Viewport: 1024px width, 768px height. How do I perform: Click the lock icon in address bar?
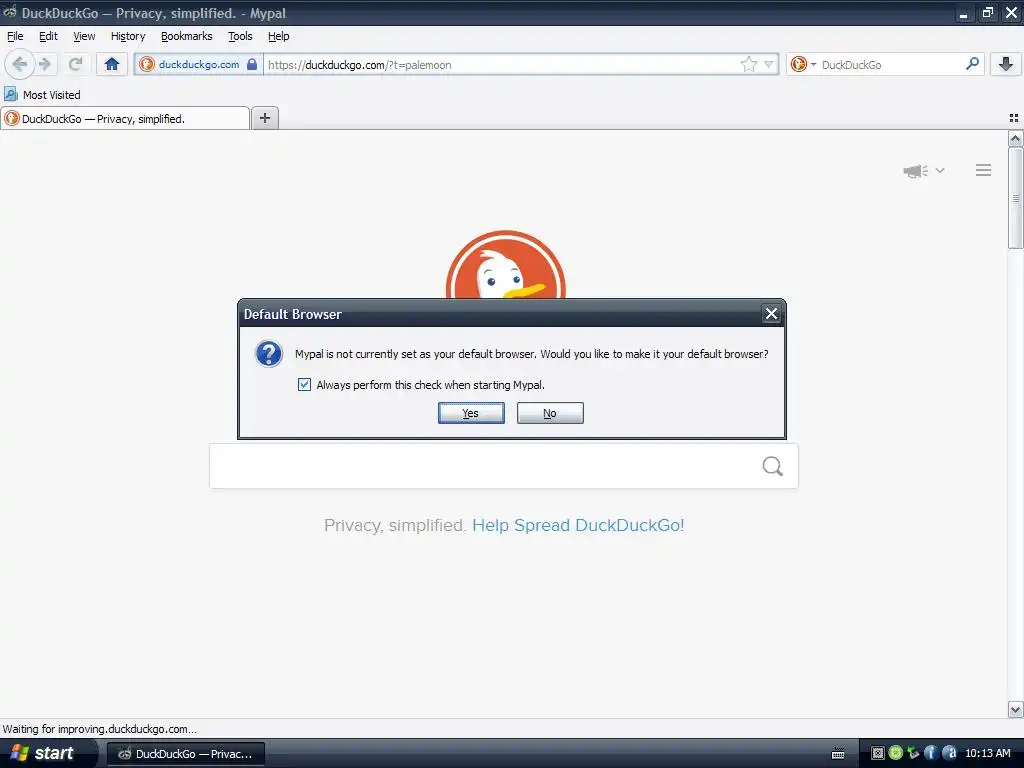coord(252,64)
